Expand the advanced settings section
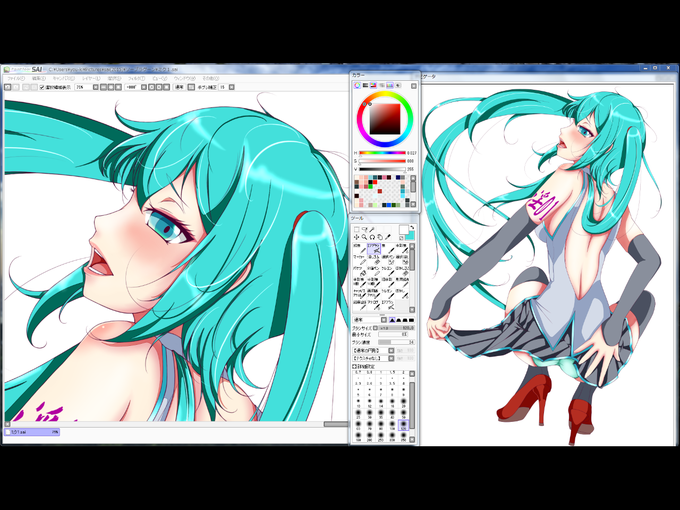This screenshot has height=510, width=680. pos(363,366)
